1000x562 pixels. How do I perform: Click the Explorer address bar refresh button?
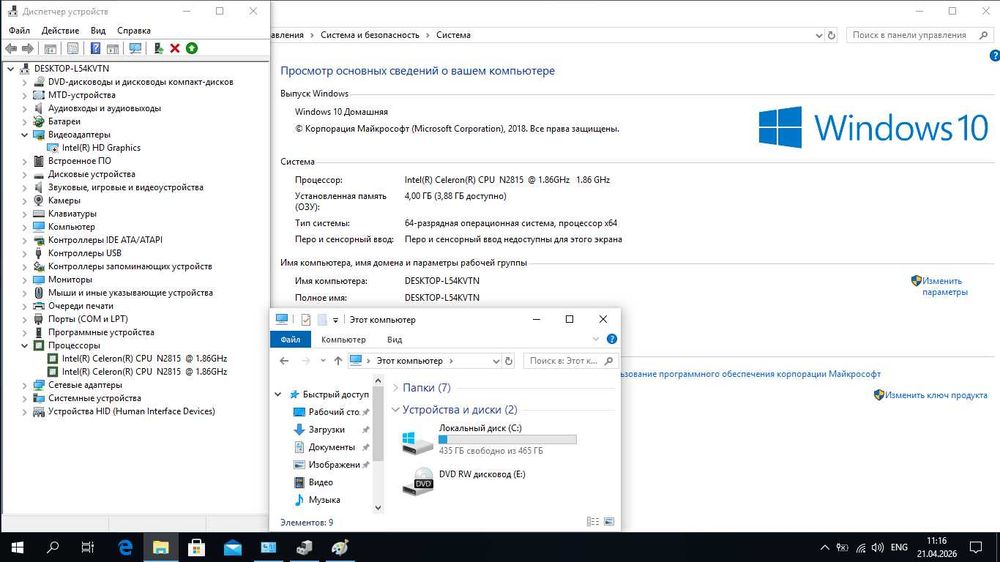click(x=508, y=361)
